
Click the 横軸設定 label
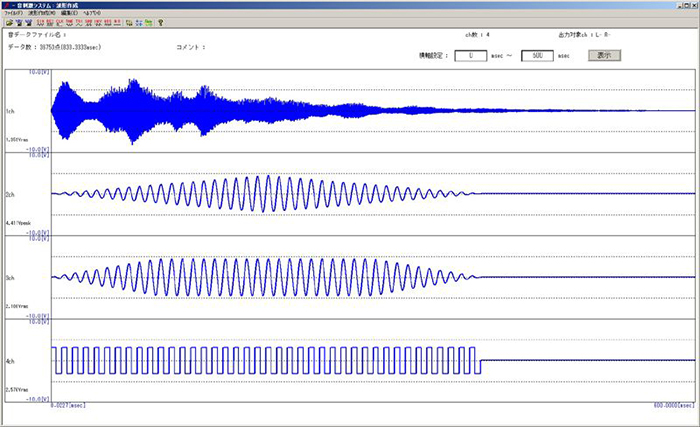[433, 55]
